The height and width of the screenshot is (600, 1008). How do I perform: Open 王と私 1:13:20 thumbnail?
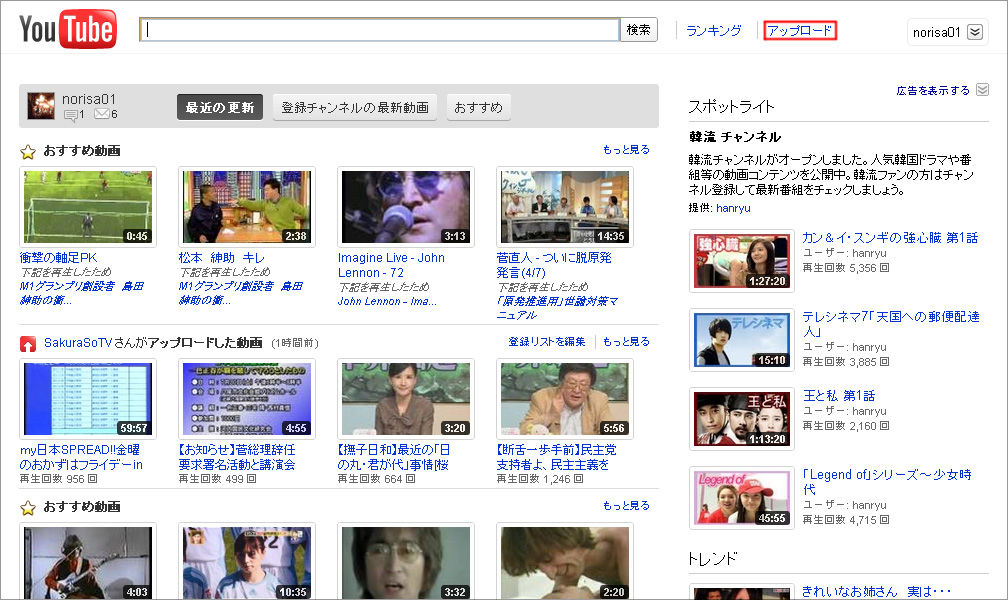click(x=742, y=419)
